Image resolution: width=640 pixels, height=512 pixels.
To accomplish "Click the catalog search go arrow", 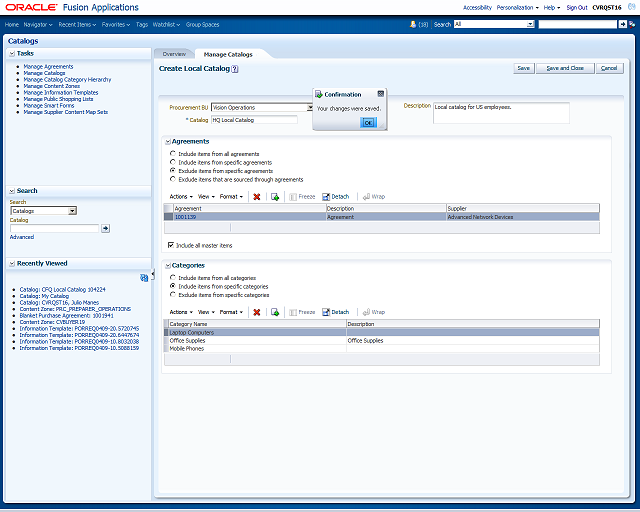I will [x=105, y=228].
